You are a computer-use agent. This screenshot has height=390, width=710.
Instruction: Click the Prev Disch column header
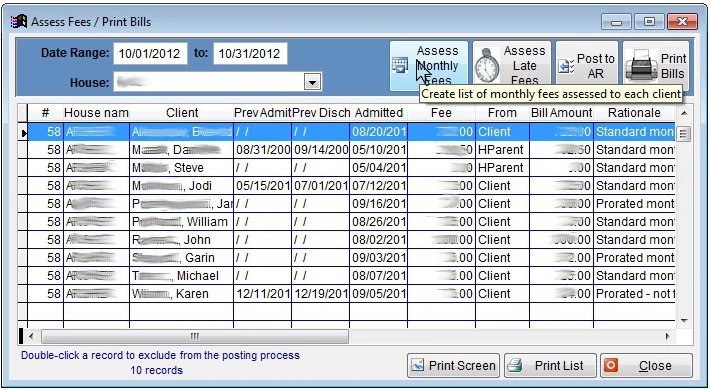321,113
